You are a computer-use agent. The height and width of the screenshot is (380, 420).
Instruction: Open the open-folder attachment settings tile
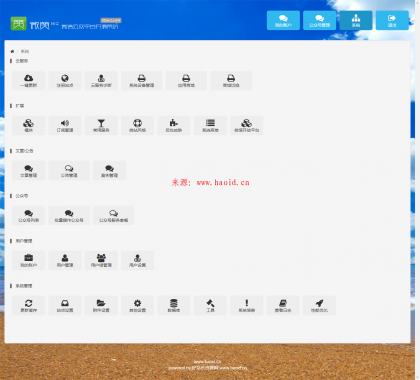pos(101,305)
